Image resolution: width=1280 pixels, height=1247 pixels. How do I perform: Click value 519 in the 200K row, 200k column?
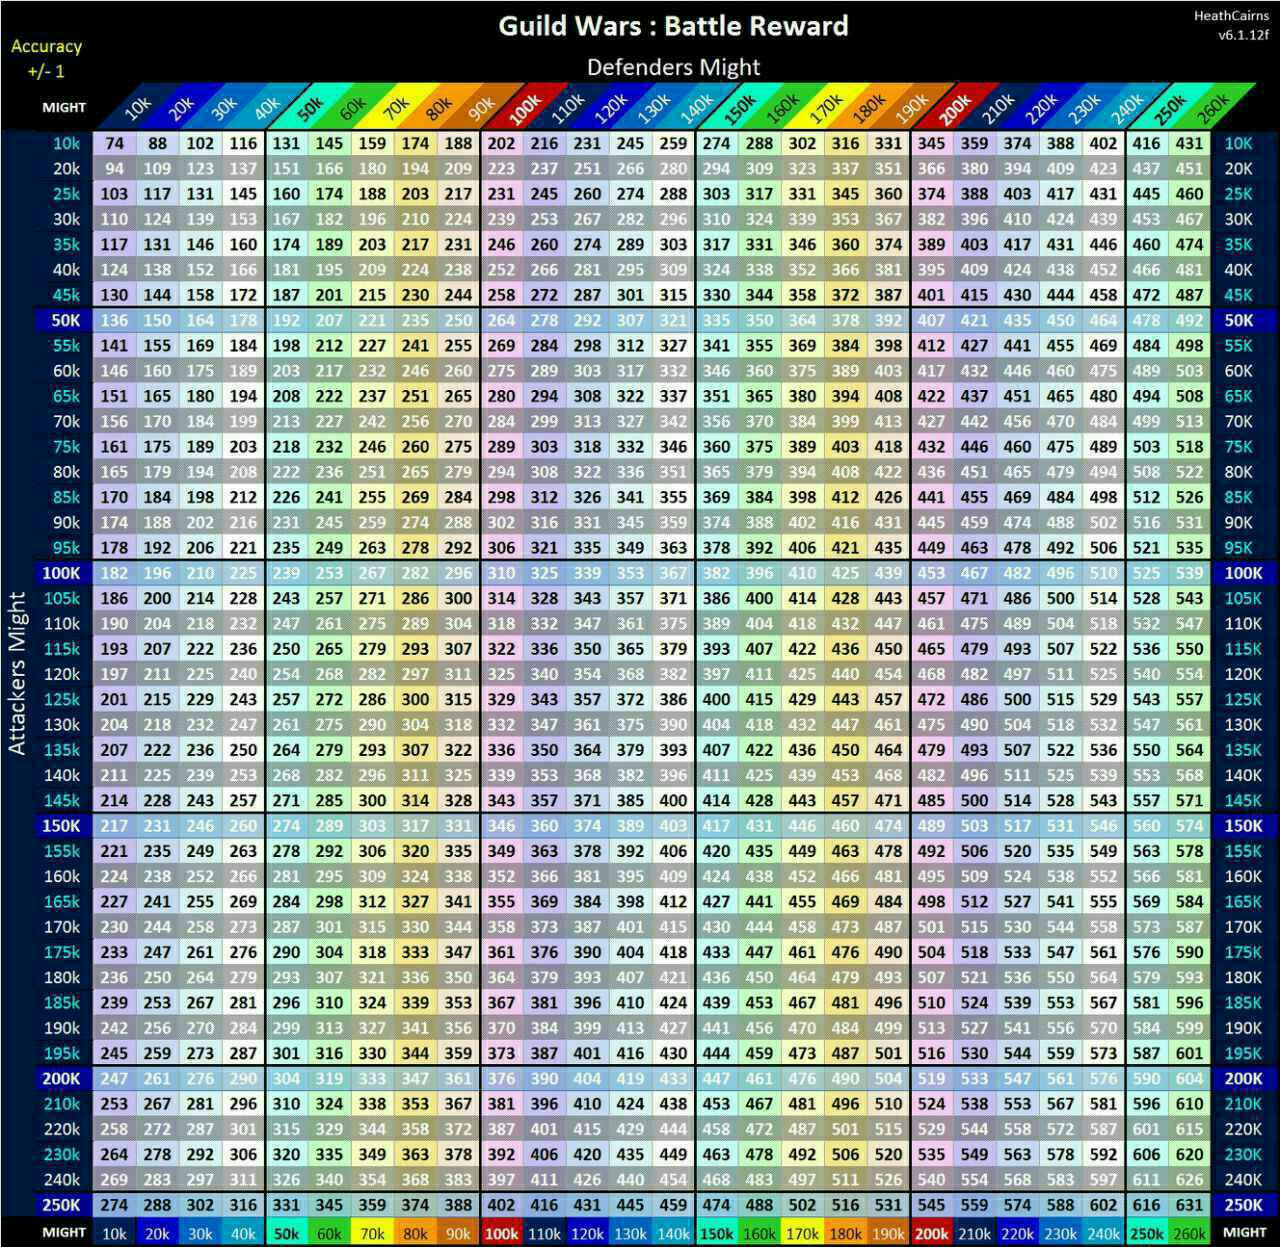click(931, 1078)
